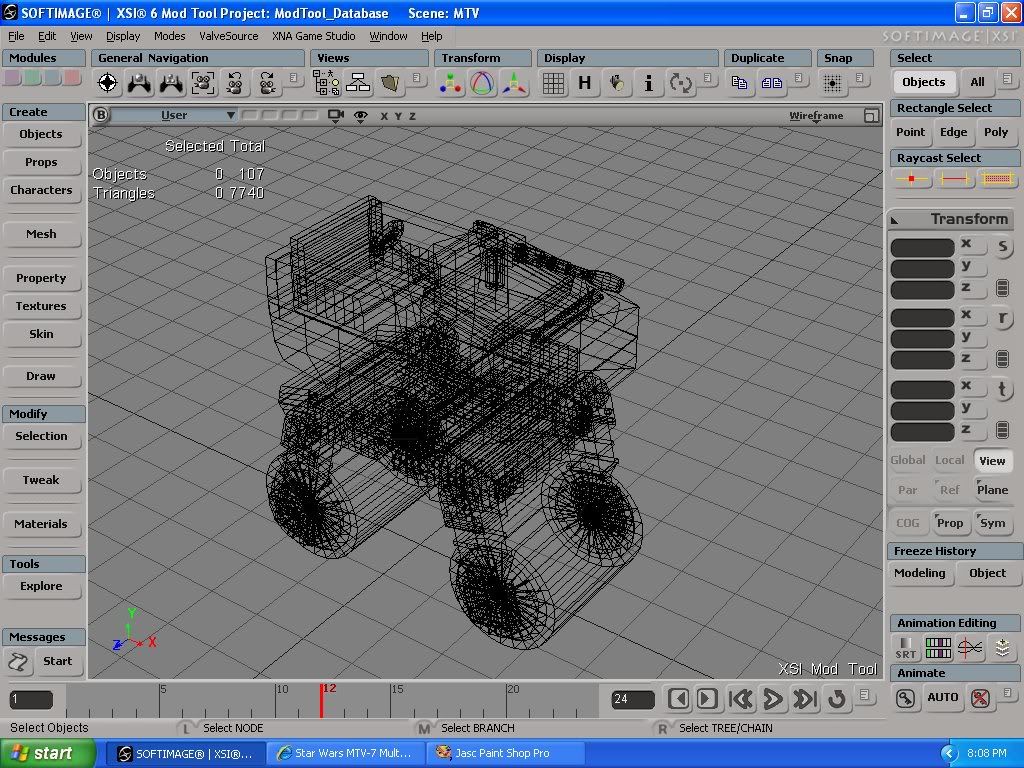Click the camera icon in viewport bar

click(x=336, y=116)
